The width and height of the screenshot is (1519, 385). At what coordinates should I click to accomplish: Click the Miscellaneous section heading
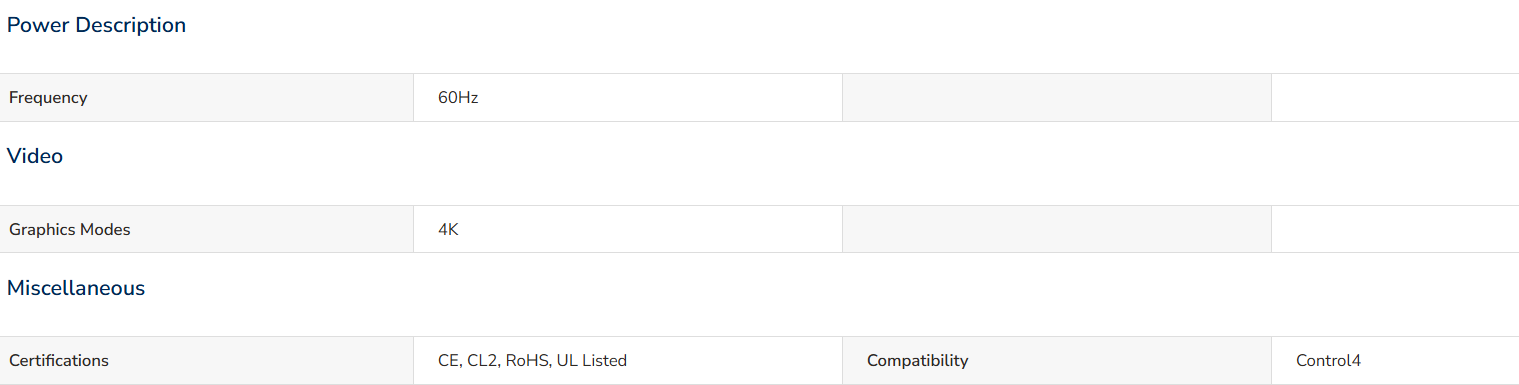point(76,288)
